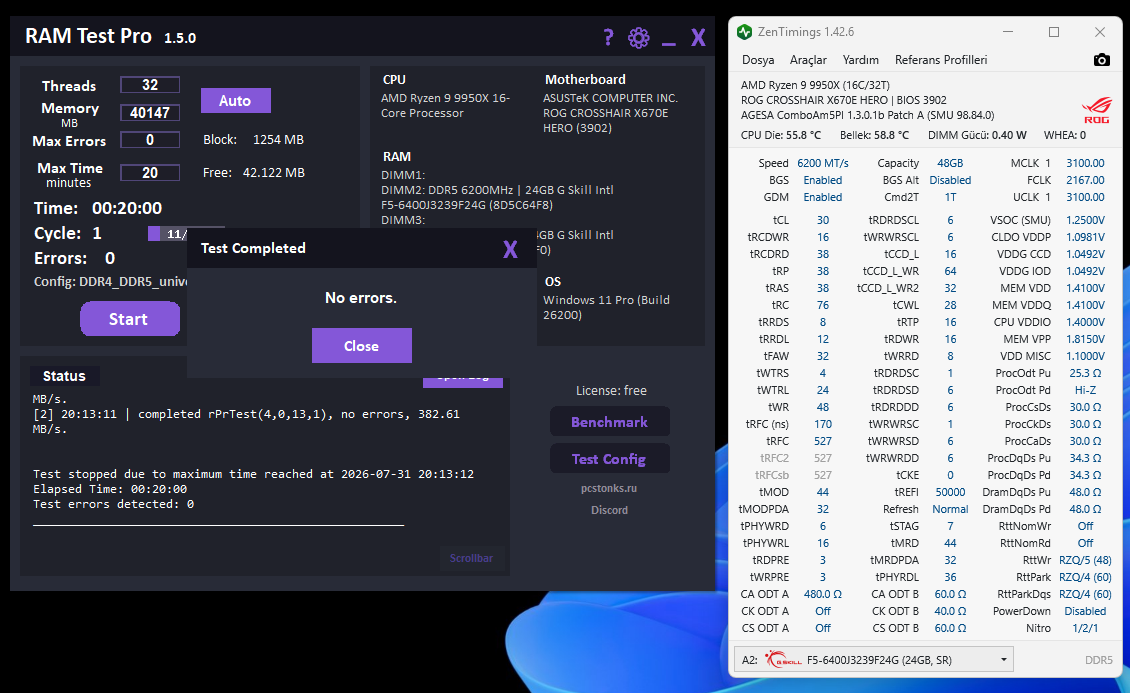Image resolution: width=1130 pixels, height=693 pixels.
Task: Click the tREFI value 50000
Action: (951, 492)
